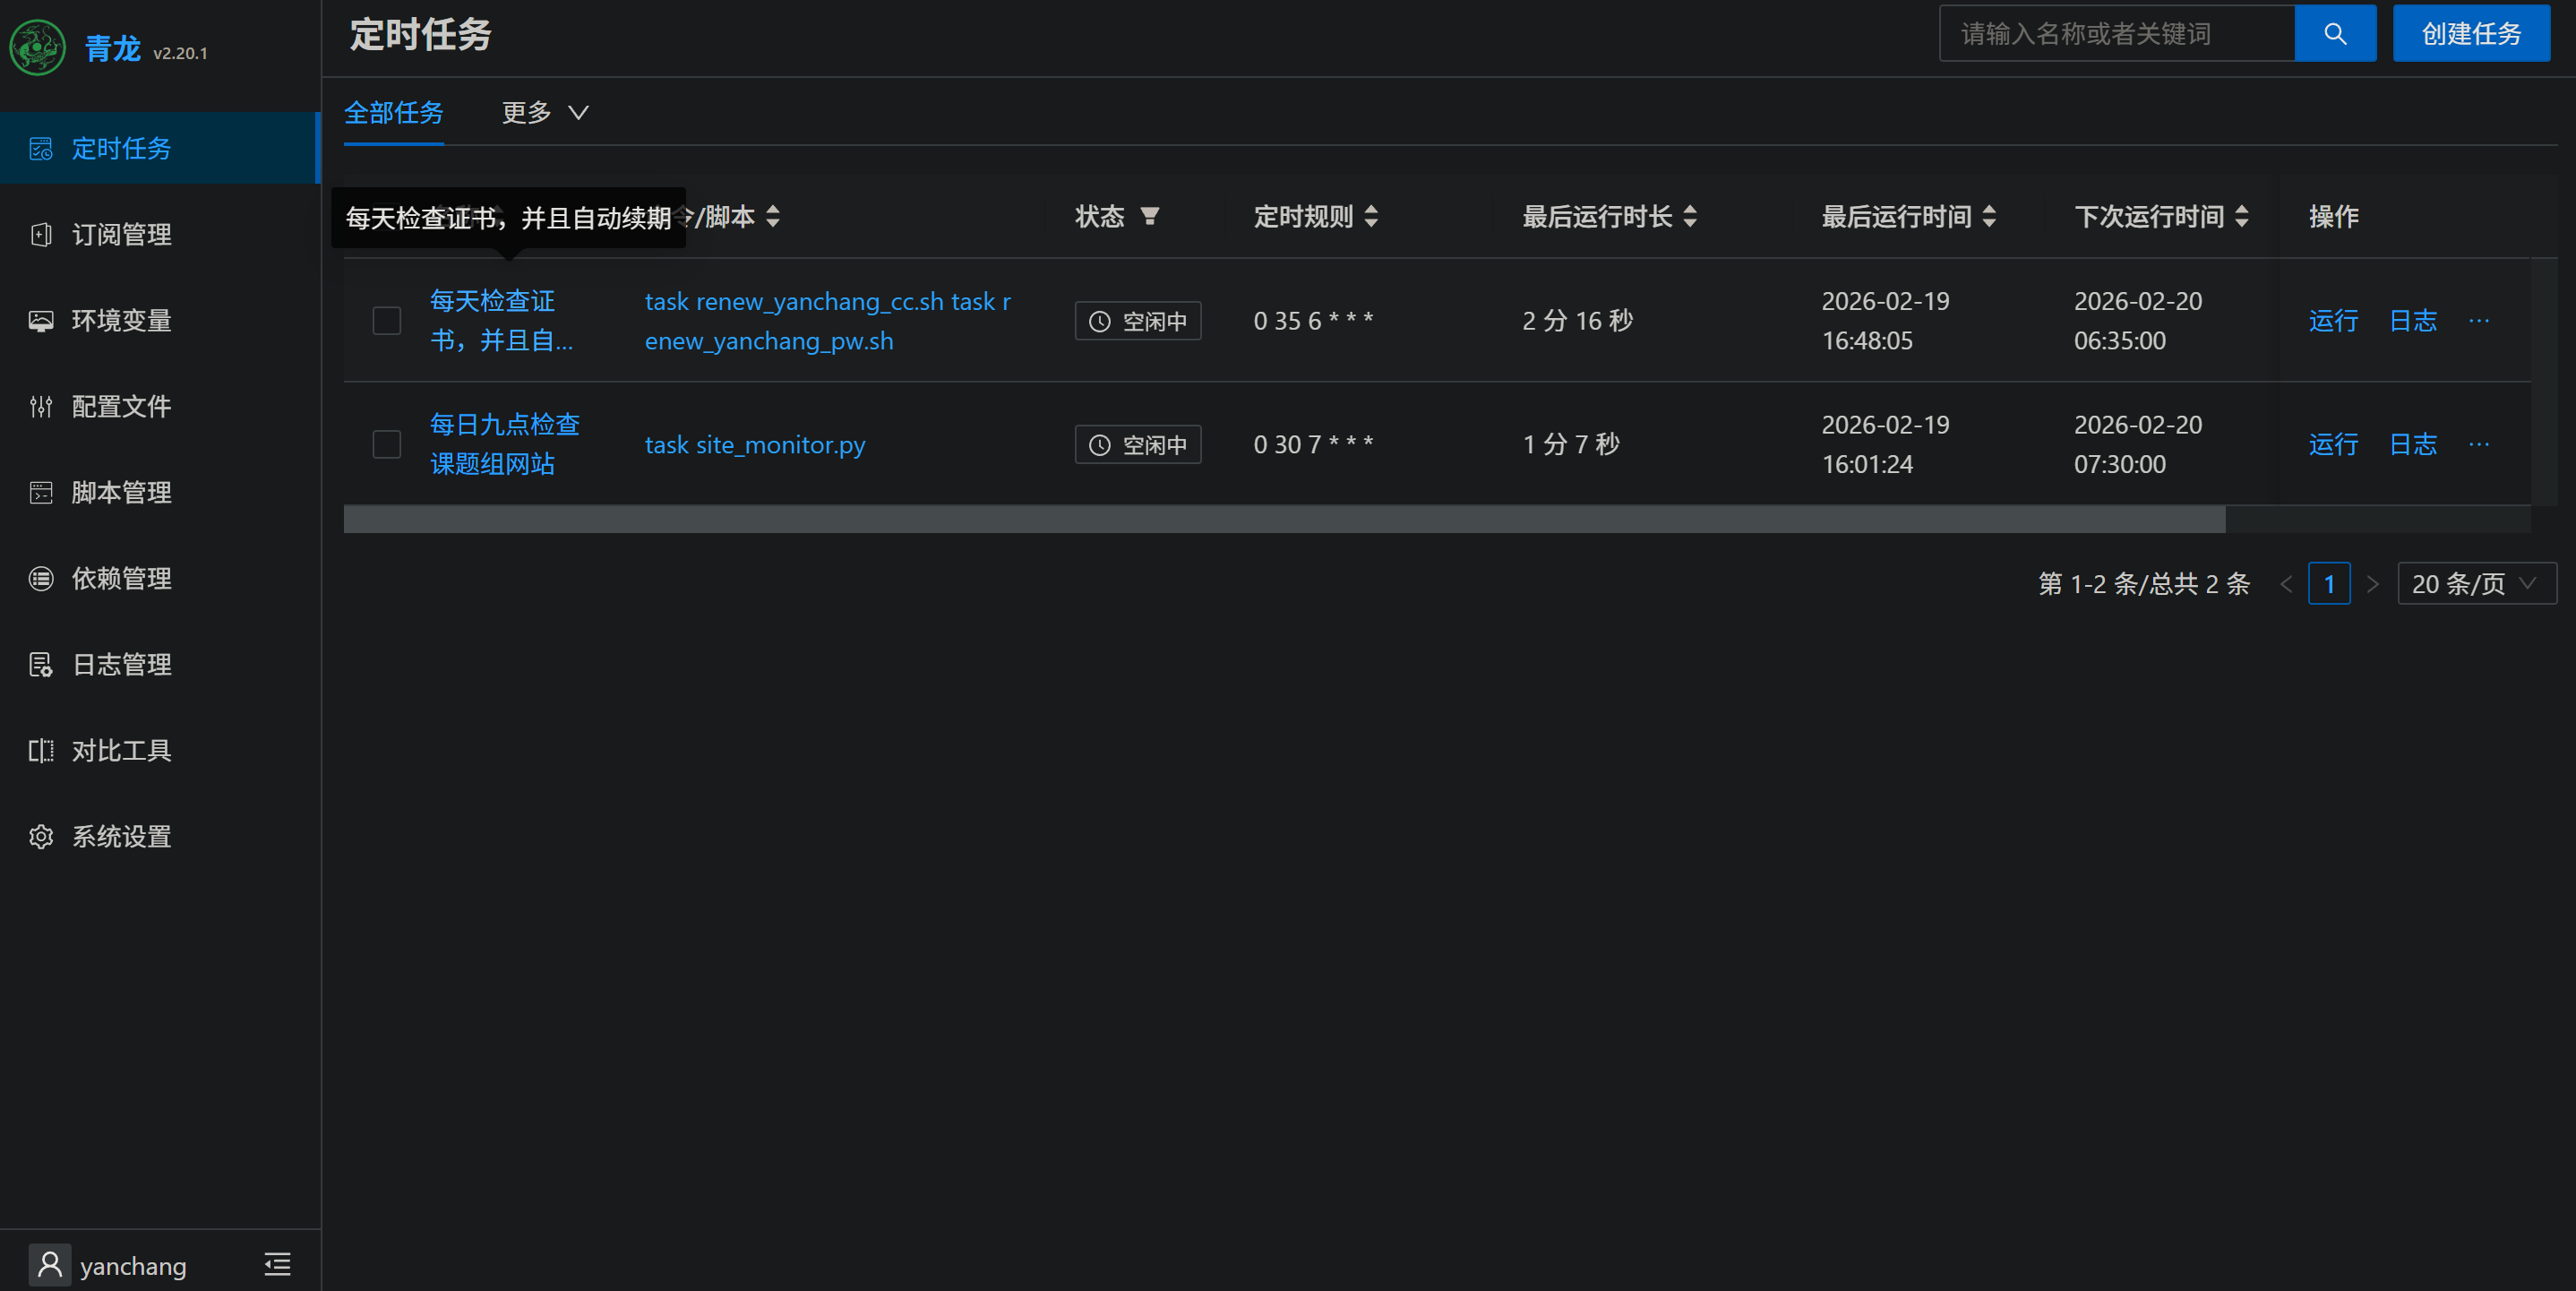
Task: Open more actions for site_monitor task
Action: click(2478, 444)
